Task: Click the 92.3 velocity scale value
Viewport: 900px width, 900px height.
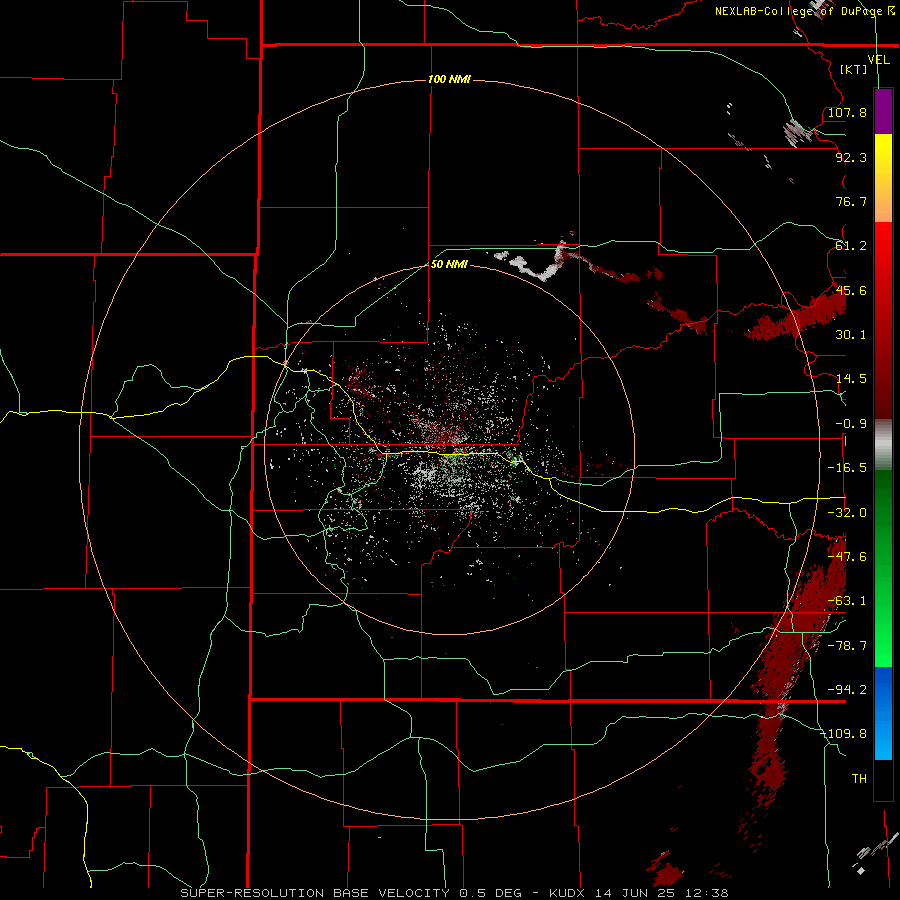Action: click(851, 157)
